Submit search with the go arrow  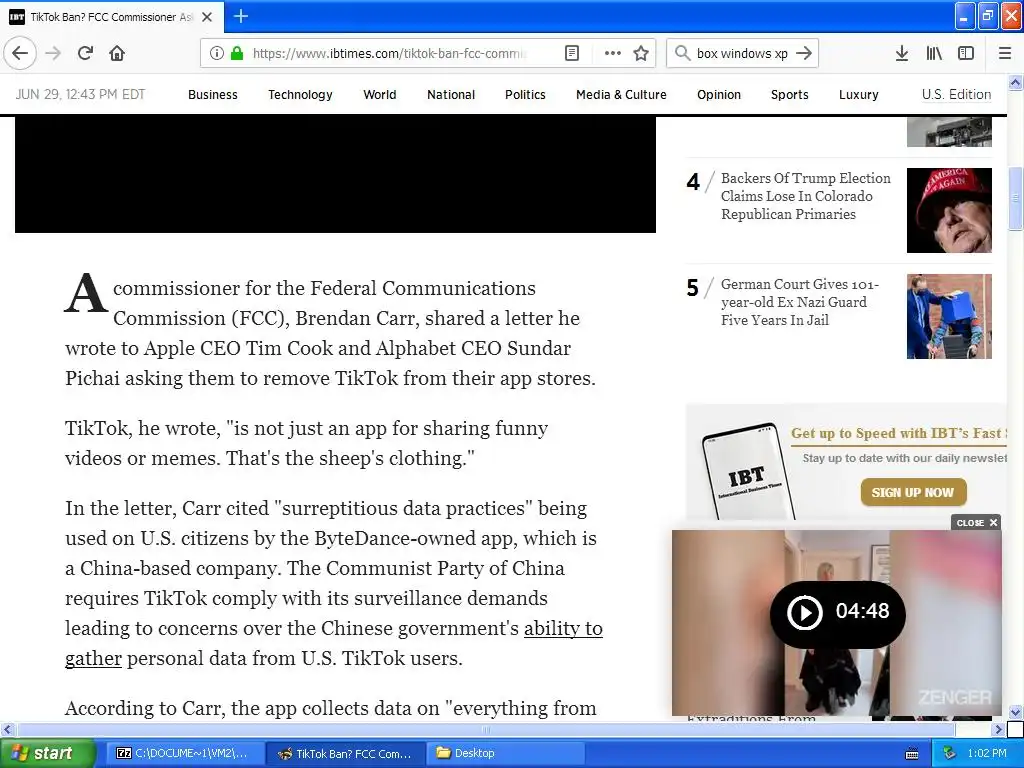coord(804,53)
